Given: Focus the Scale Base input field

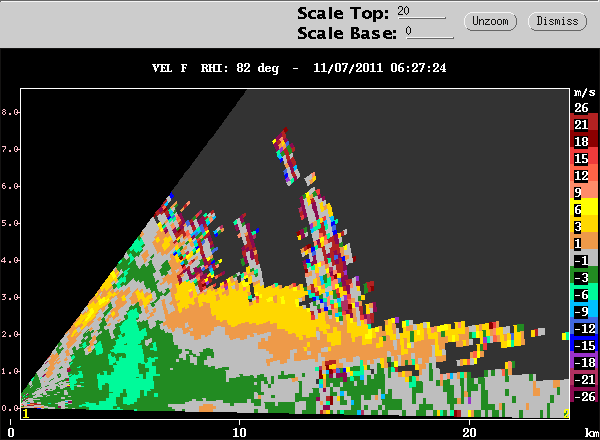Looking at the screenshot, I should [429, 31].
